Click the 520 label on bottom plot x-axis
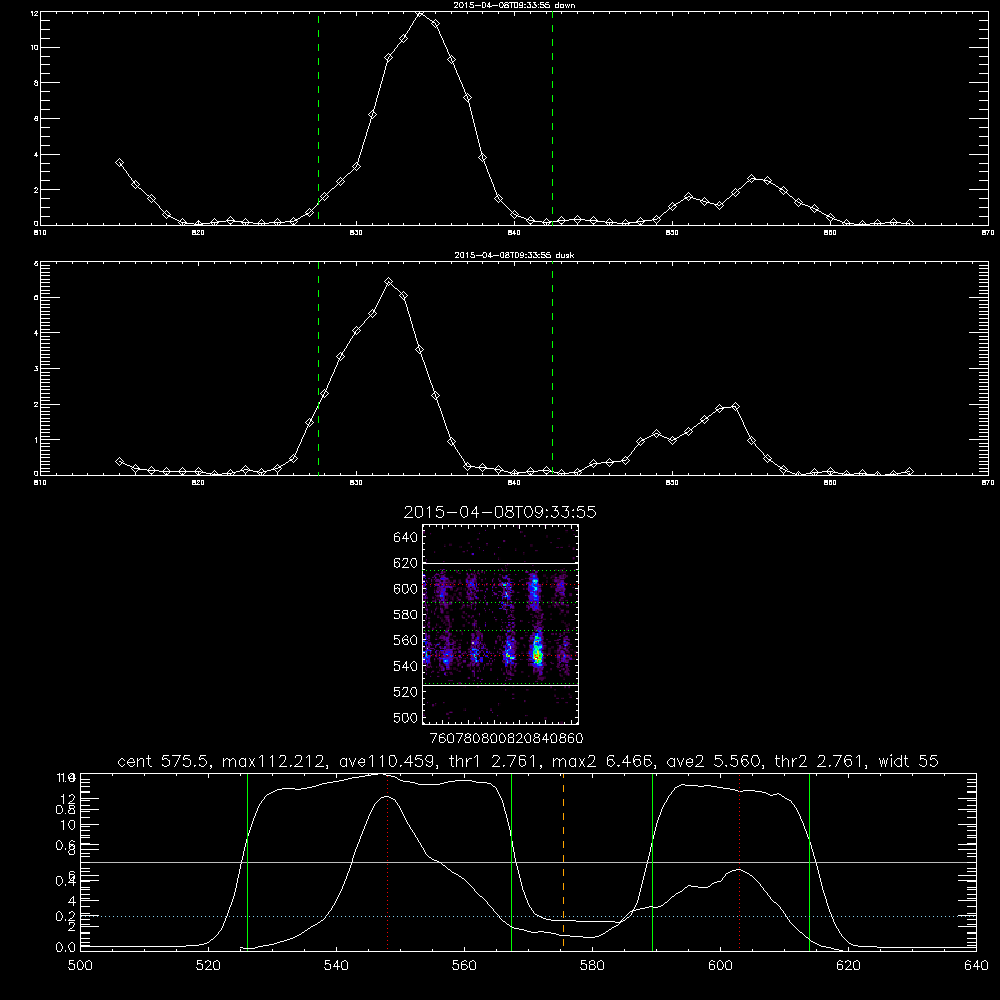1000x1000 pixels. coord(208,966)
